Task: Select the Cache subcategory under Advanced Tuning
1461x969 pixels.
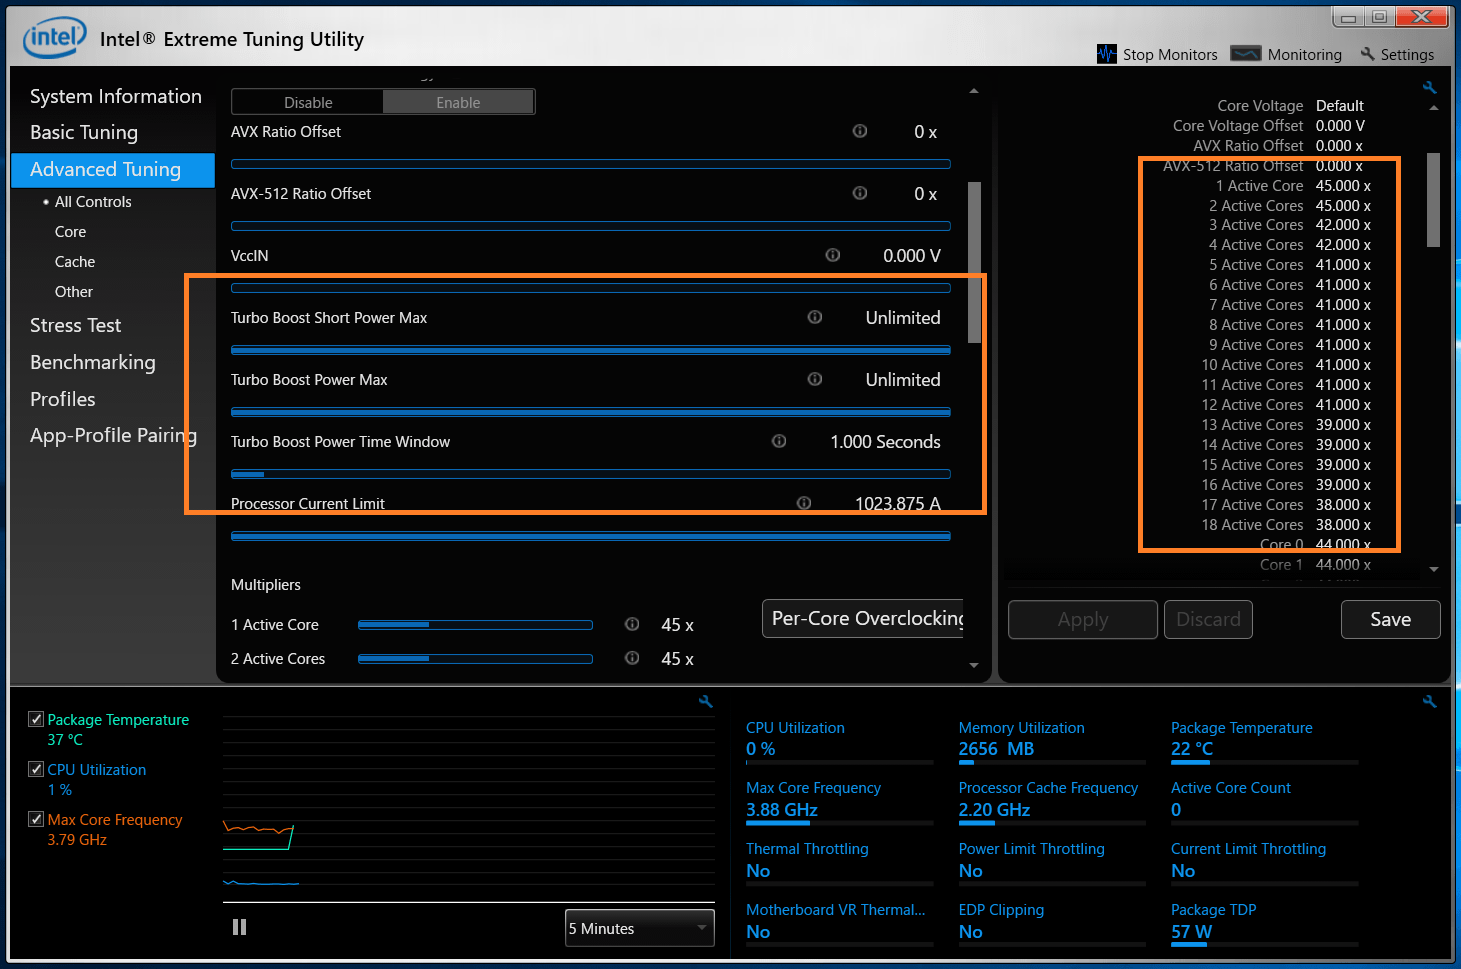Action: pos(75,261)
